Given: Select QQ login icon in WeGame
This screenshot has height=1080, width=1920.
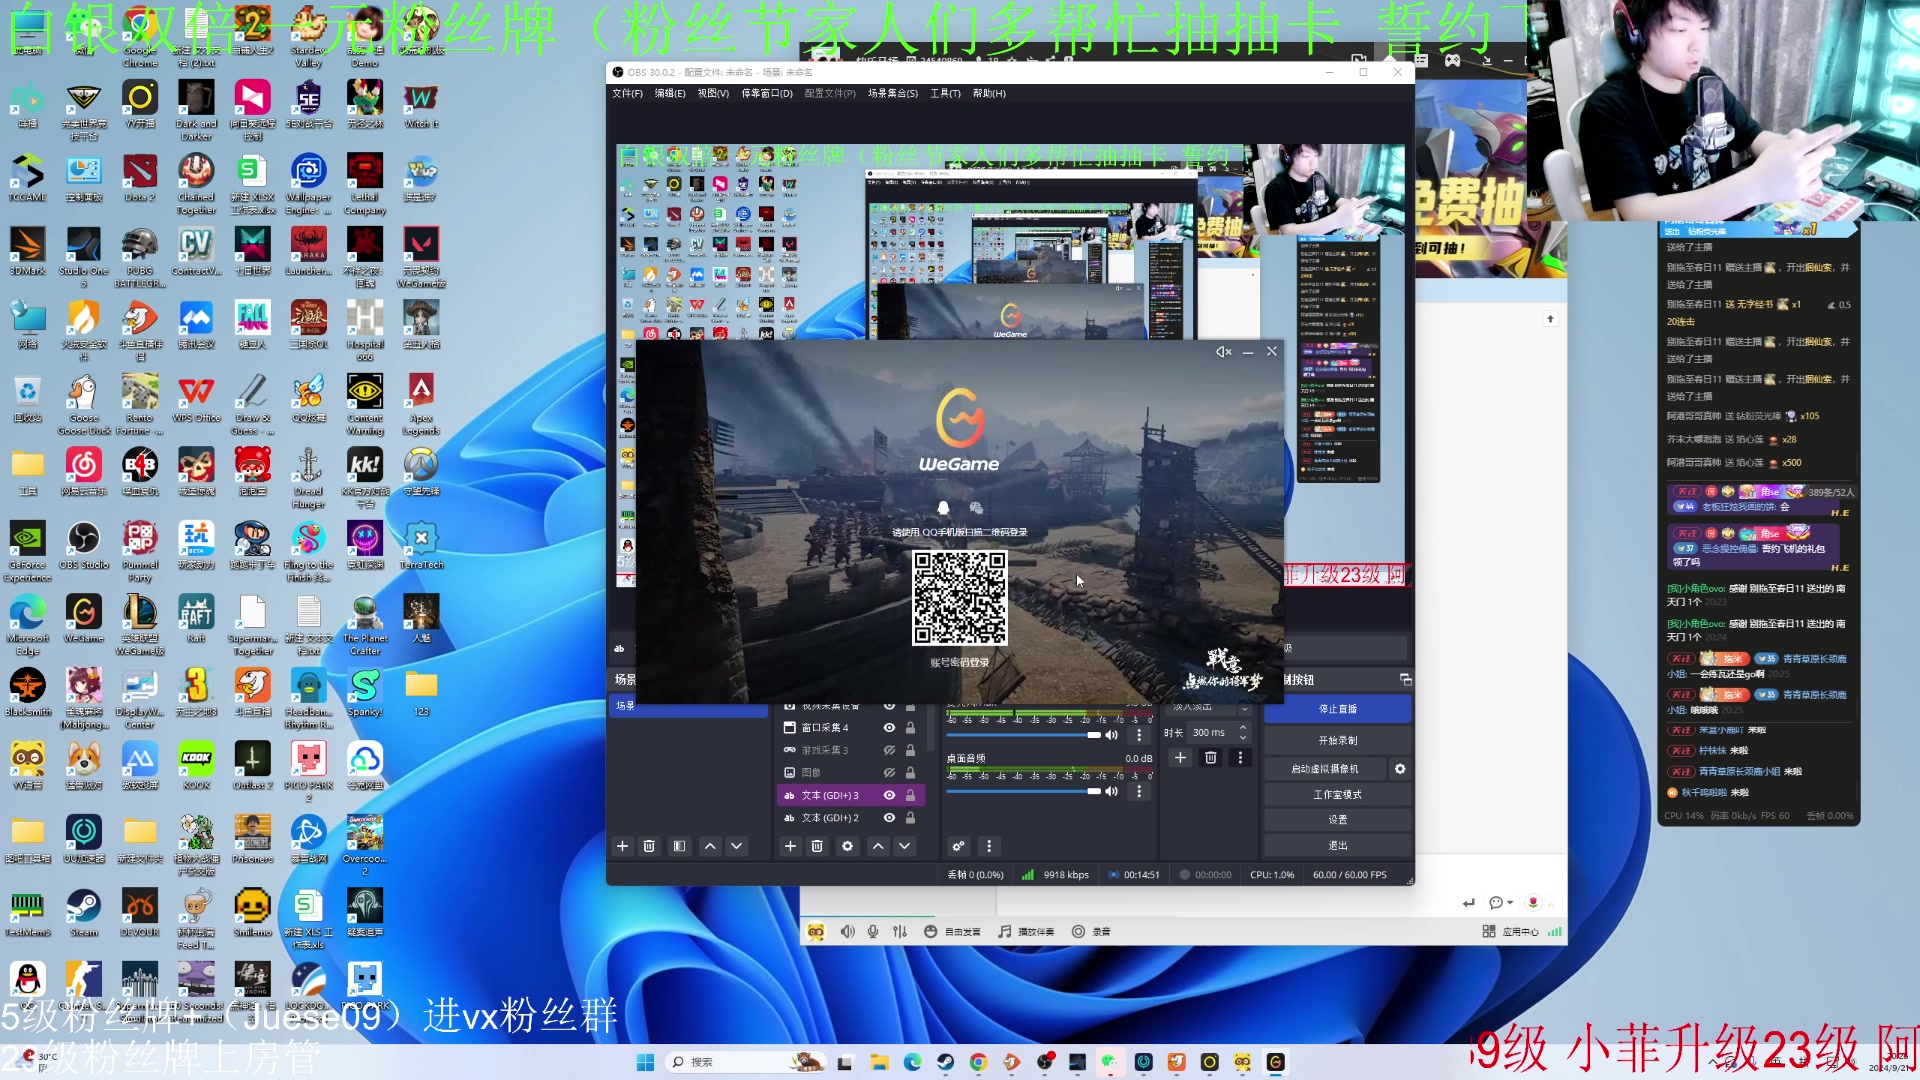Looking at the screenshot, I should point(943,508).
